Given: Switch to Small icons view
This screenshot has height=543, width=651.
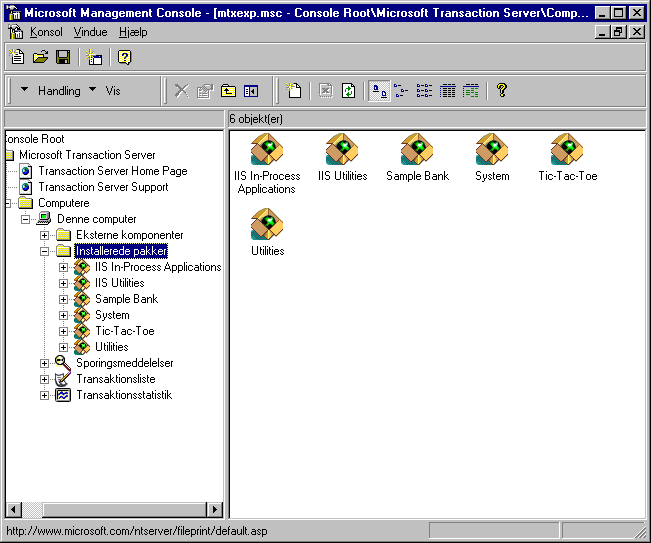Looking at the screenshot, I should [x=401, y=90].
